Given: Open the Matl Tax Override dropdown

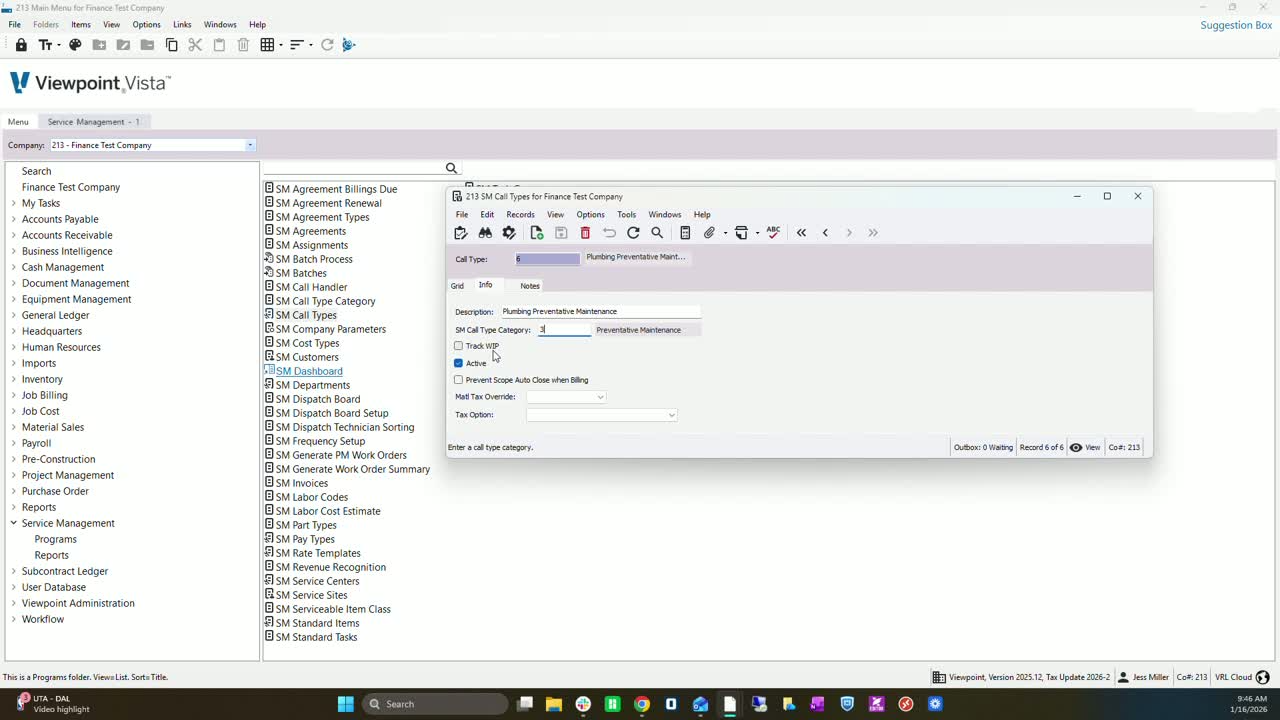Looking at the screenshot, I should tap(600, 397).
